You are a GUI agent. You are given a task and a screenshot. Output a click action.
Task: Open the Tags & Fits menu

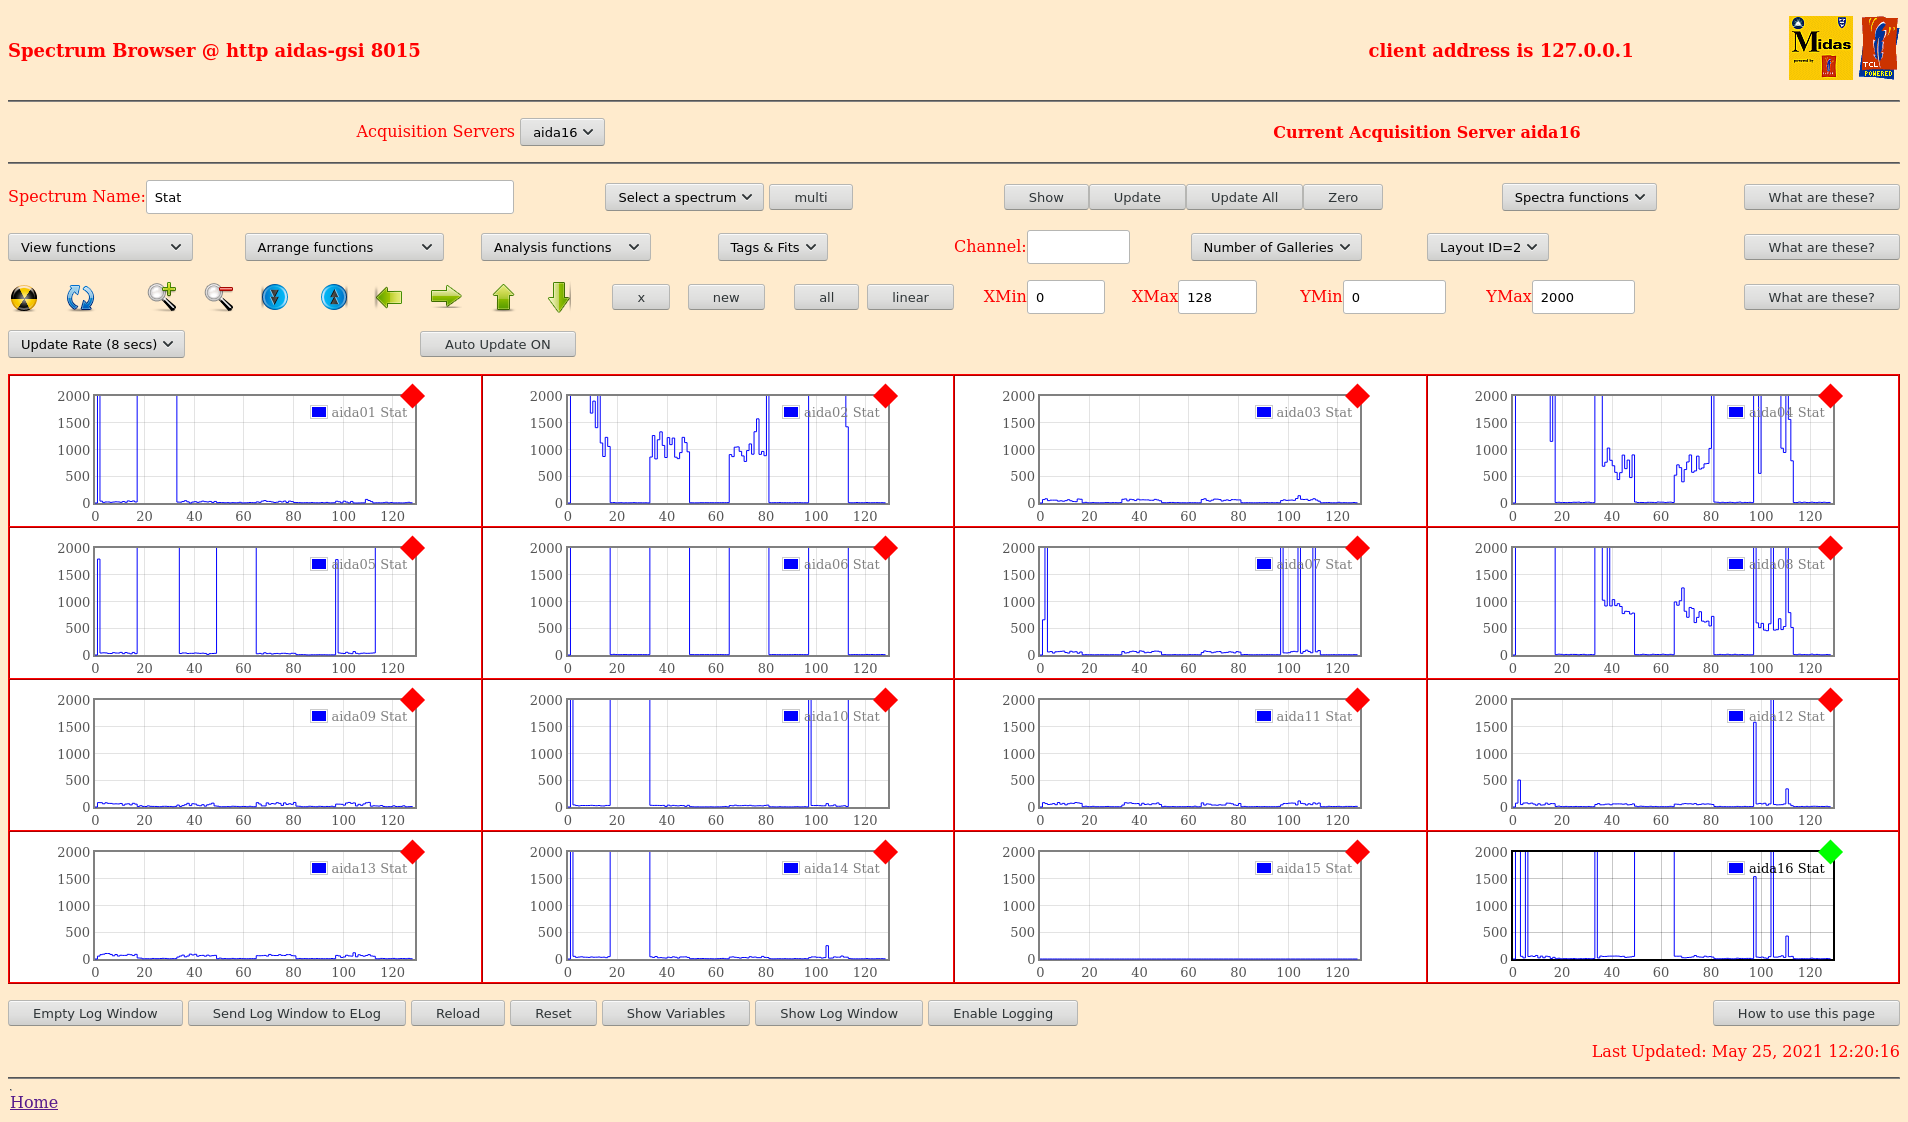(x=772, y=247)
